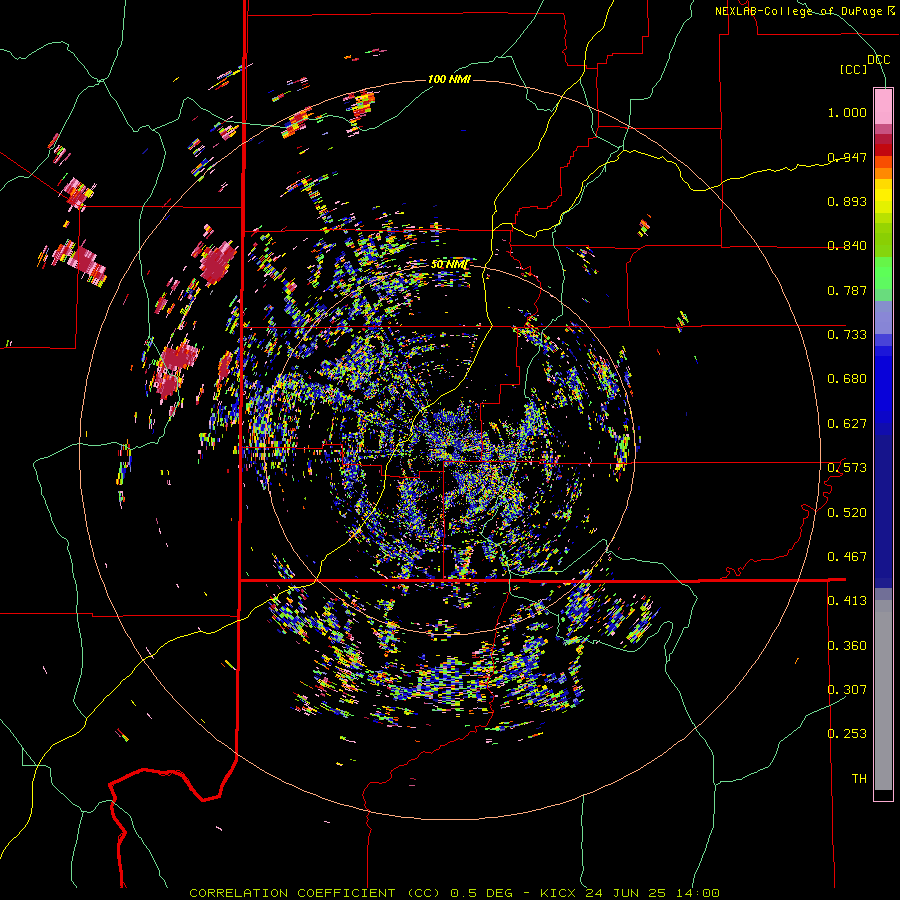
Task: Click the gray segment of the color bar
Action: pyautogui.click(x=883, y=695)
